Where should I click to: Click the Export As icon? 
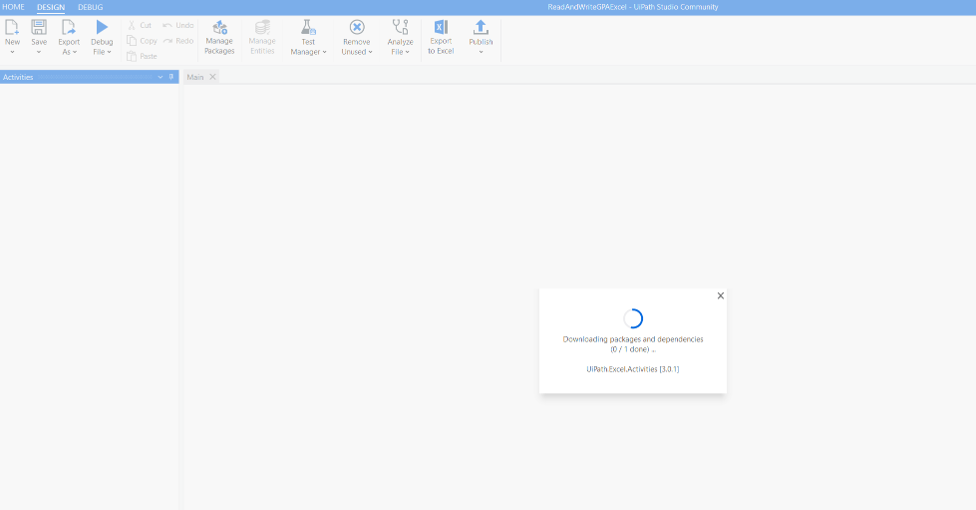(x=68, y=27)
